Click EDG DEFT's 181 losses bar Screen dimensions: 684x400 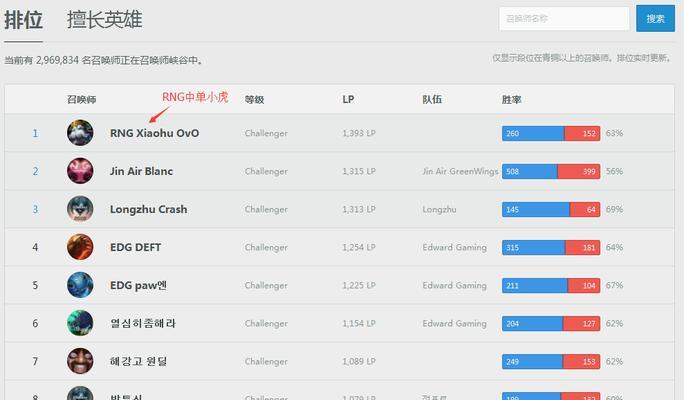[583, 247]
